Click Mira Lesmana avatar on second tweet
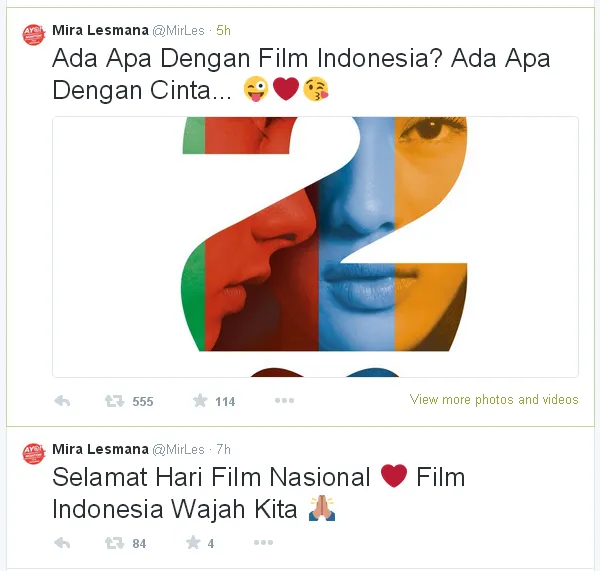The width and height of the screenshot is (600, 571). coord(33,454)
